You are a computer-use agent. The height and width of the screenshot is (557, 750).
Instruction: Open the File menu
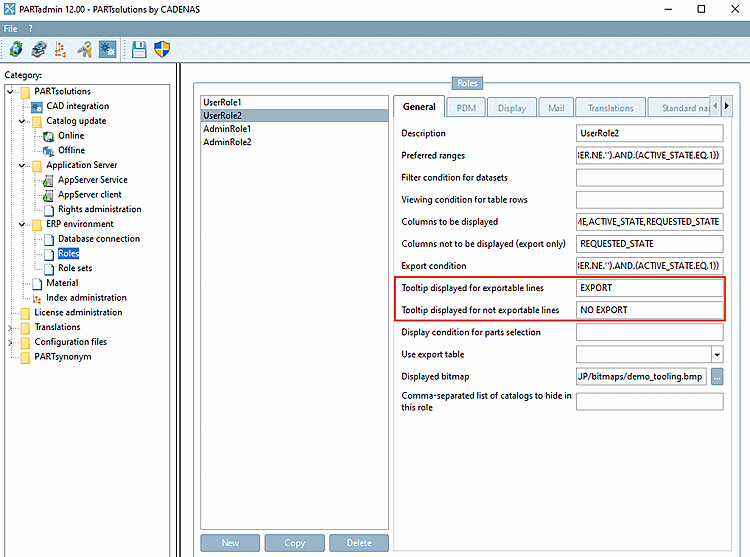pyautogui.click(x=11, y=29)
